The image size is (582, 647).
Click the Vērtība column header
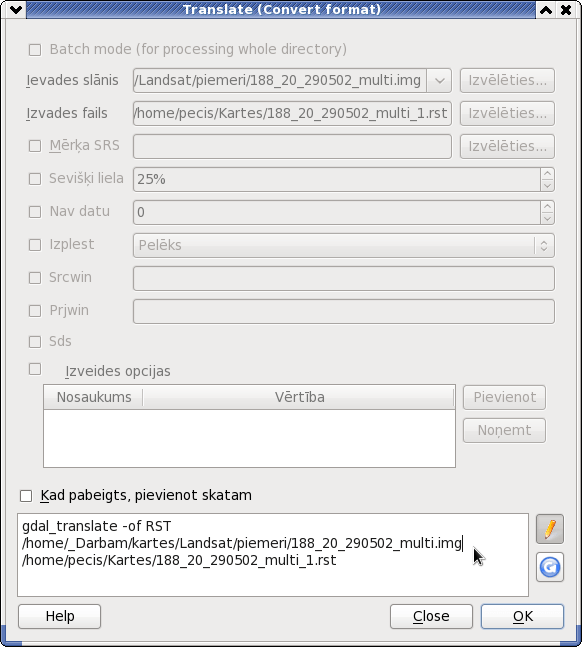[299, 397]
